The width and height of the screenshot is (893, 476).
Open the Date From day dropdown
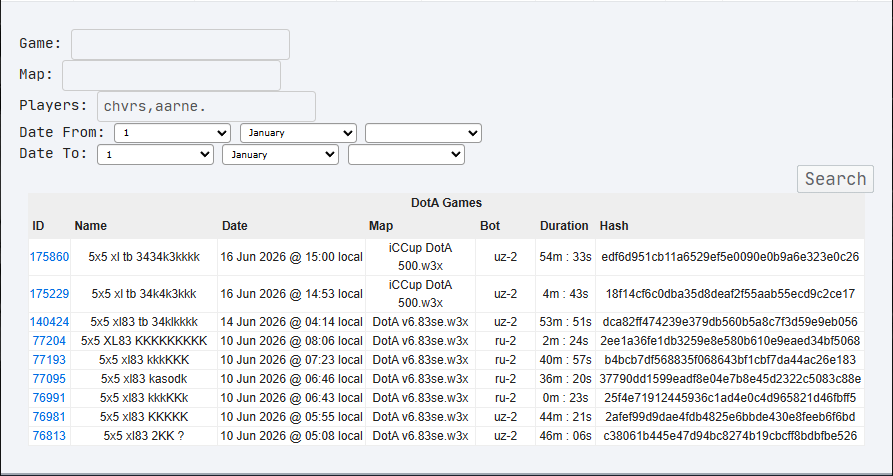coord(173,133)
